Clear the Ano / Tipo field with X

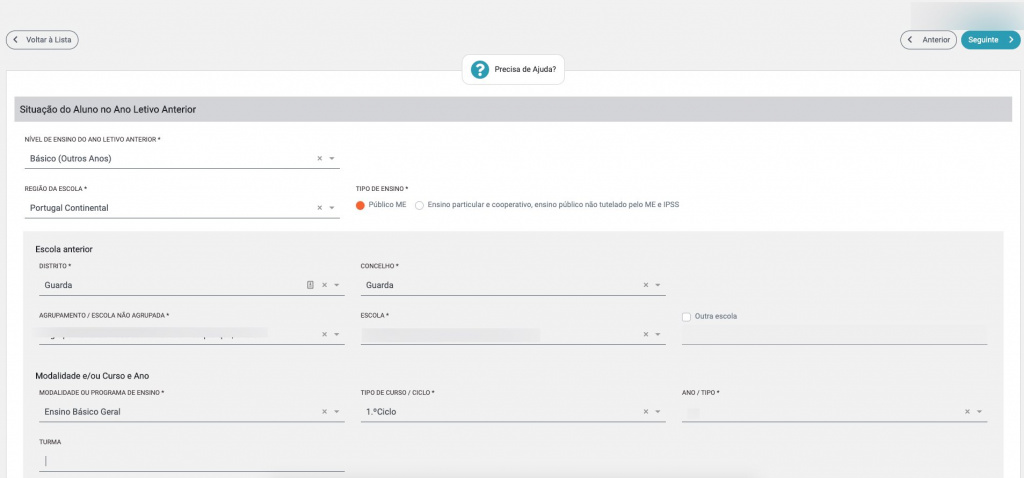click(x=967, y=411)
